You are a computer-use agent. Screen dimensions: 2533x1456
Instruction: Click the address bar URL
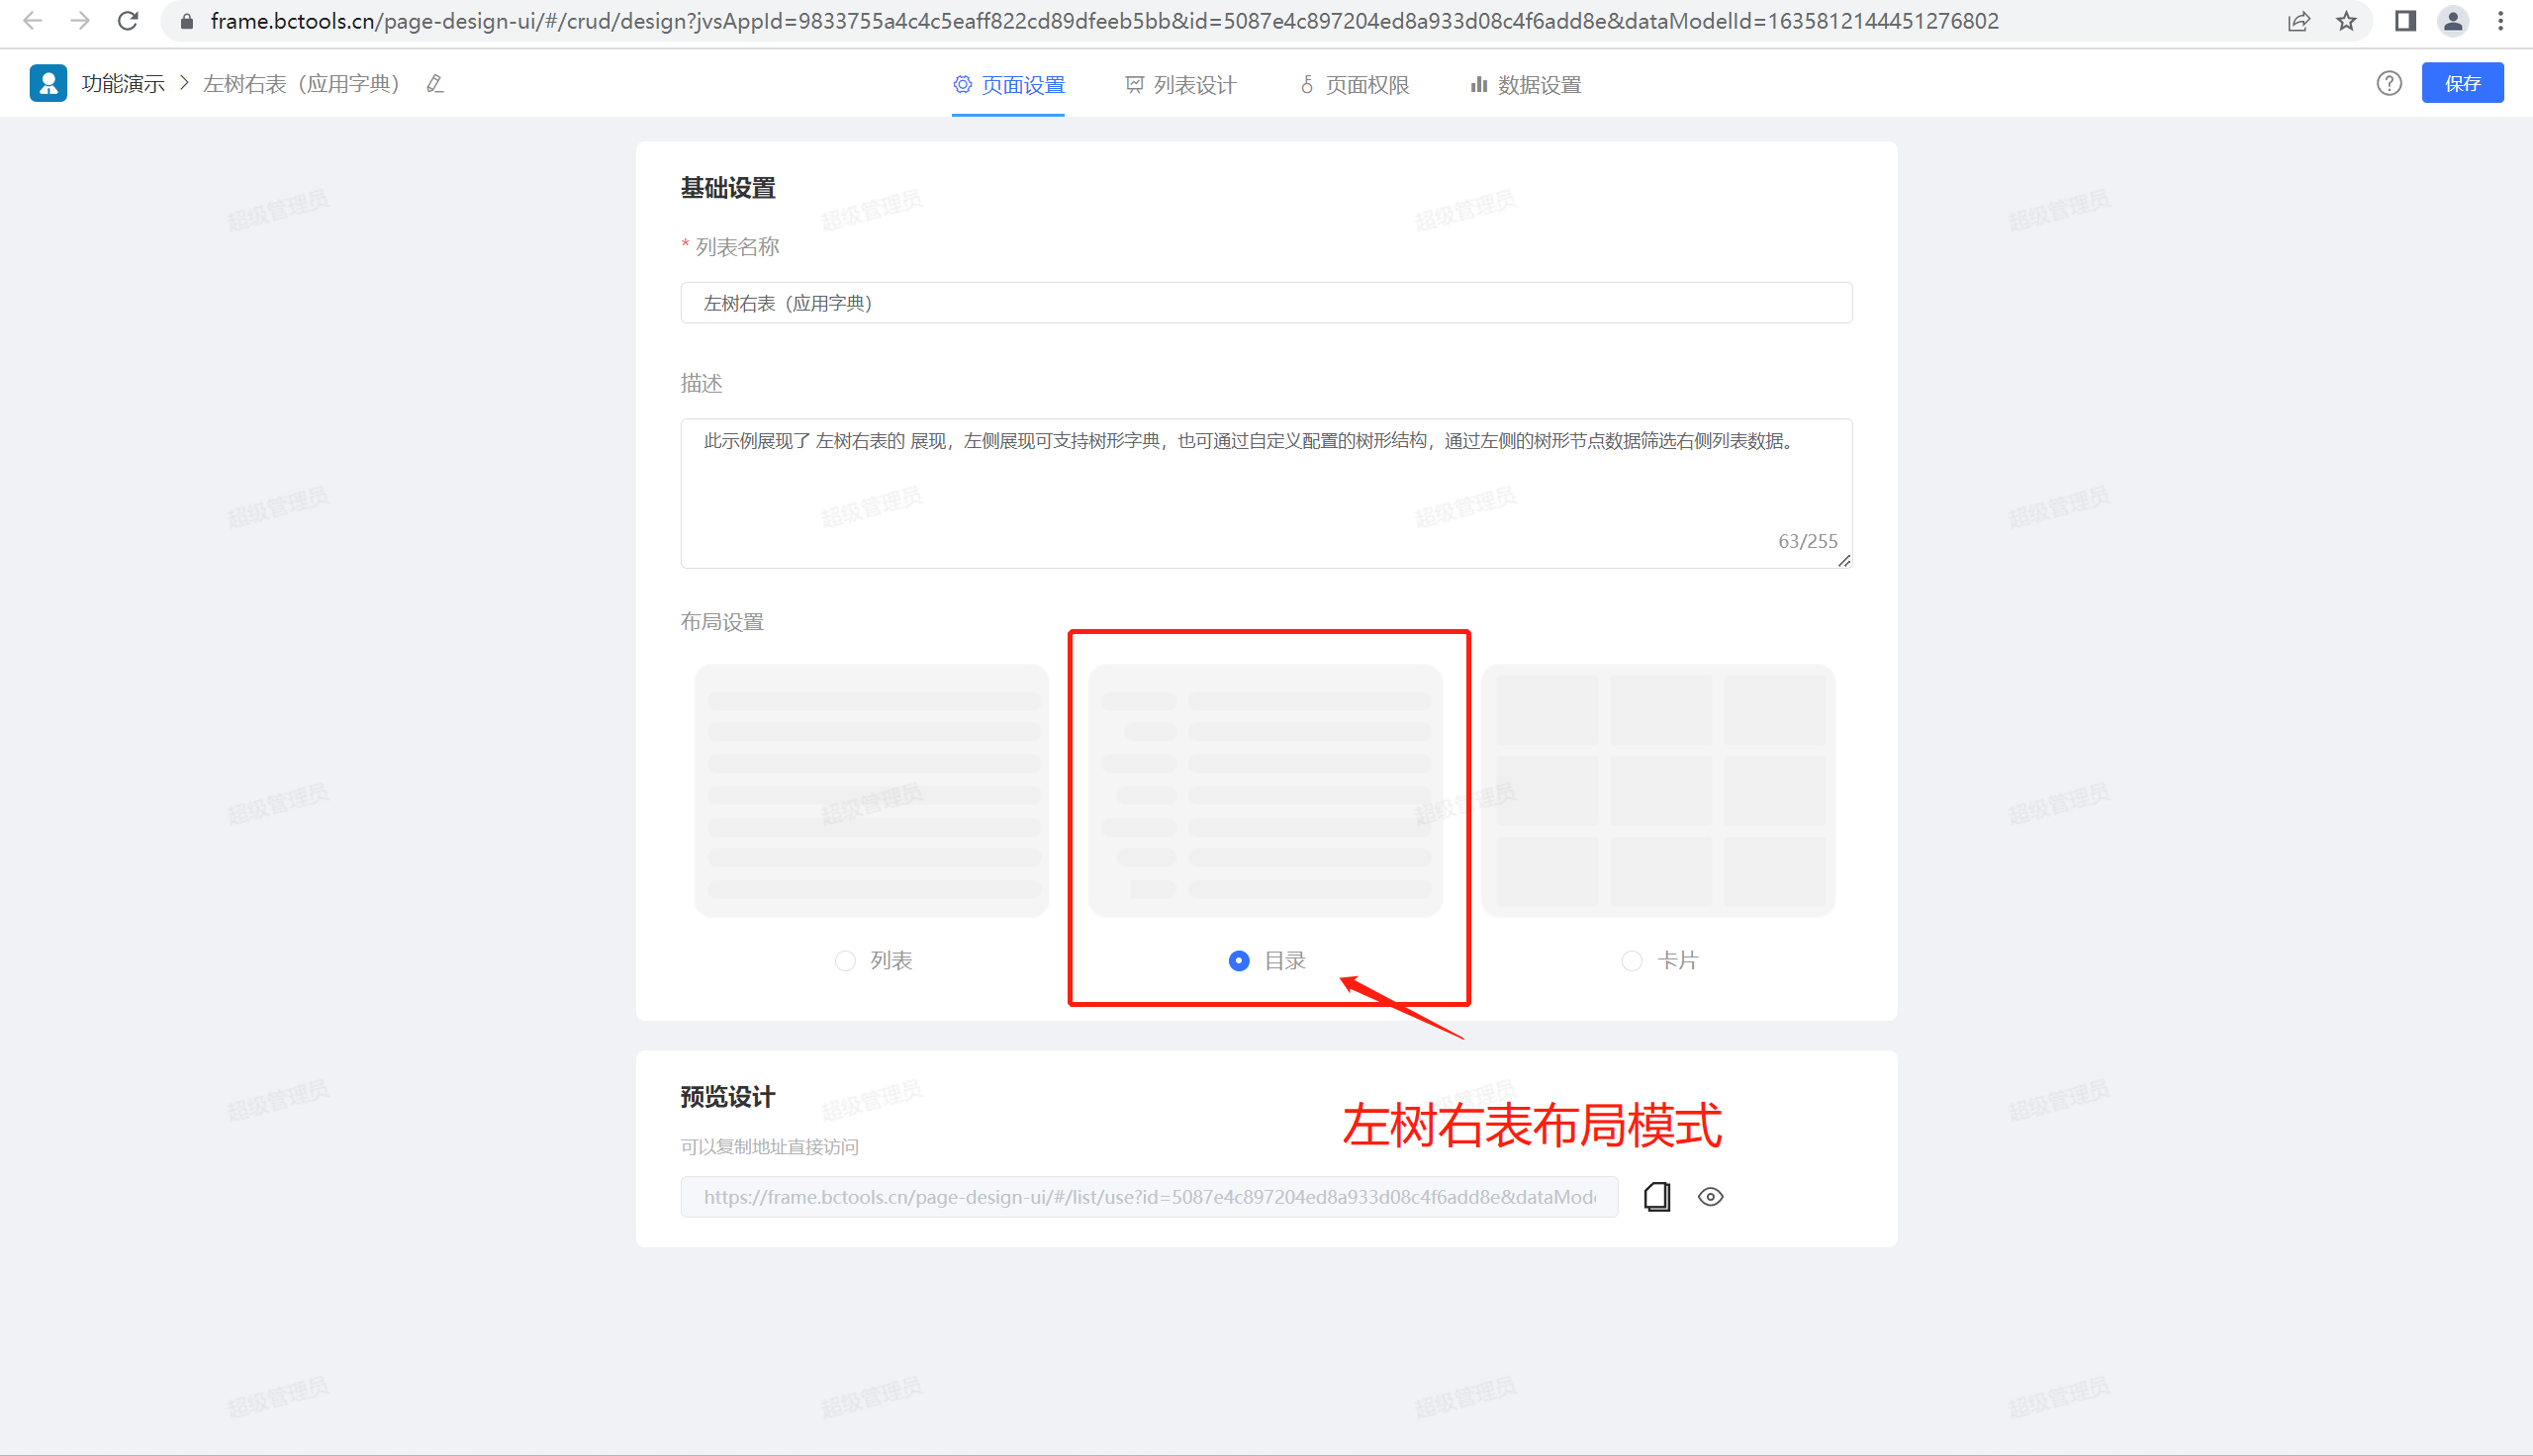coord(1104,21)
